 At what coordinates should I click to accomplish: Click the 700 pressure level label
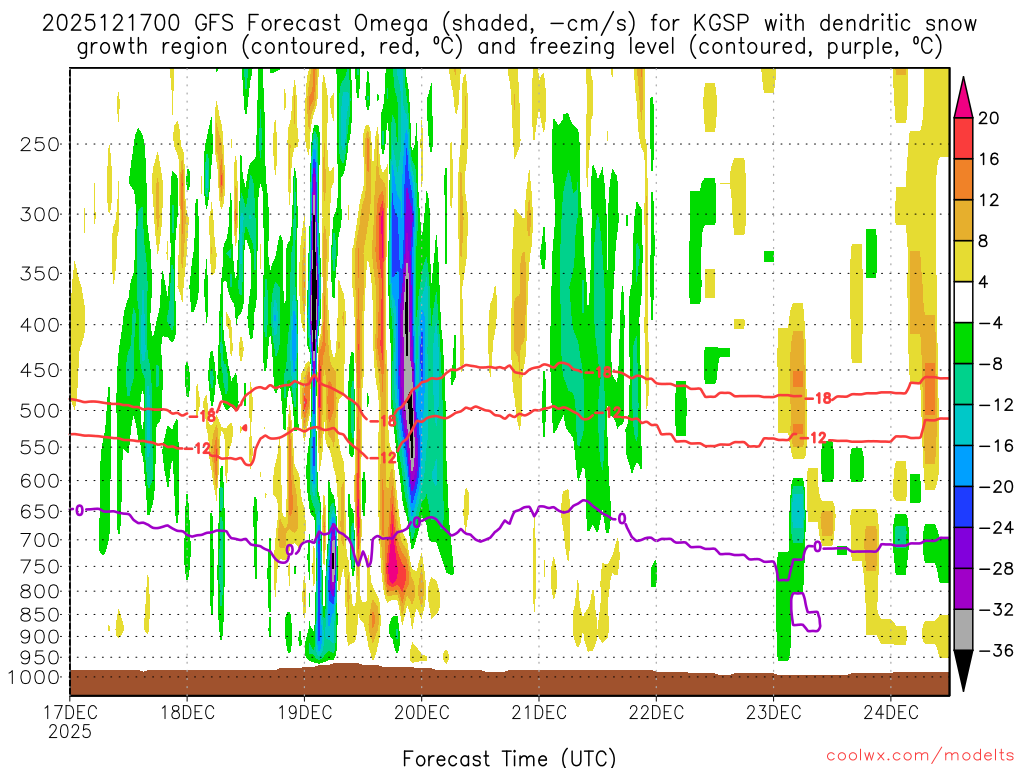tap(40, 540)
